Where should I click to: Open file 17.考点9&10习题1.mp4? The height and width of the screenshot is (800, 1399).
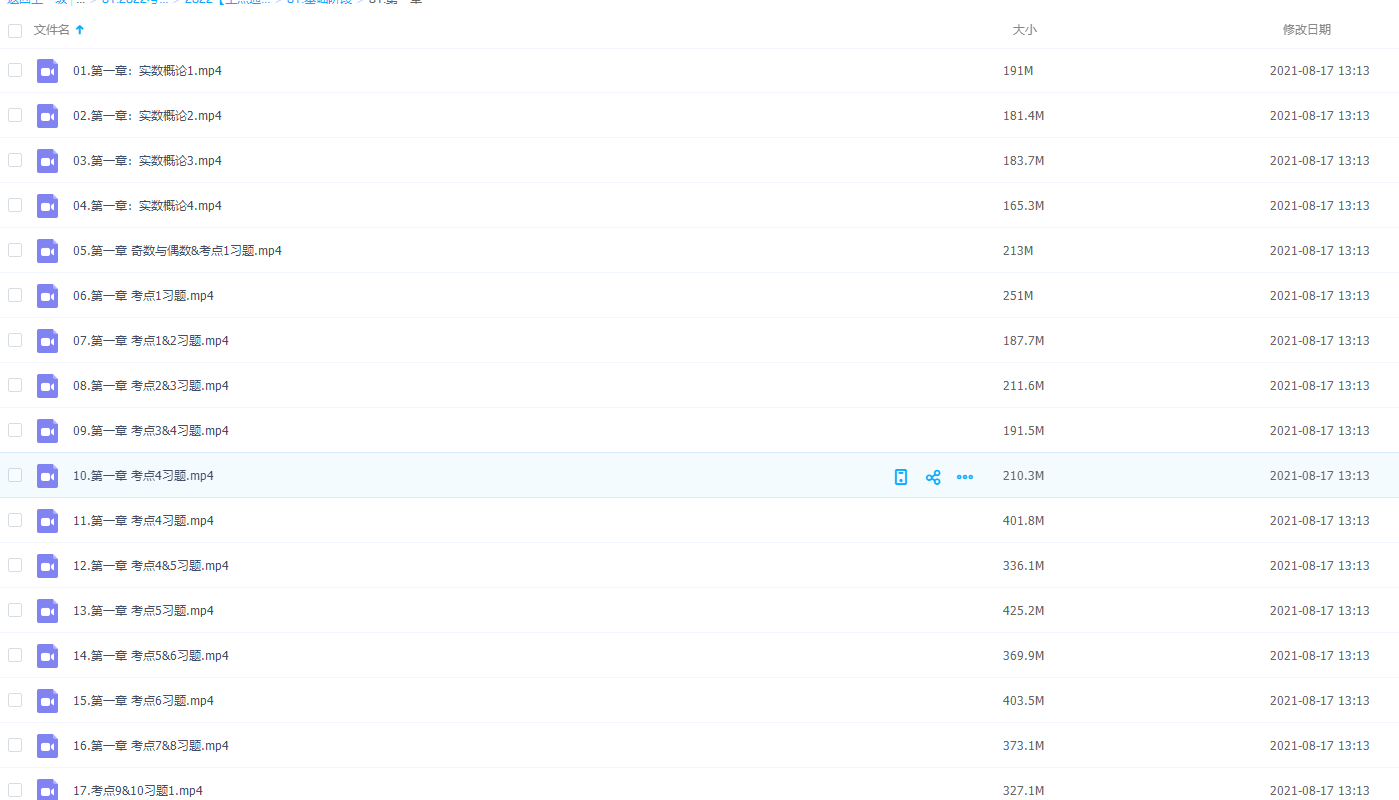138,791
